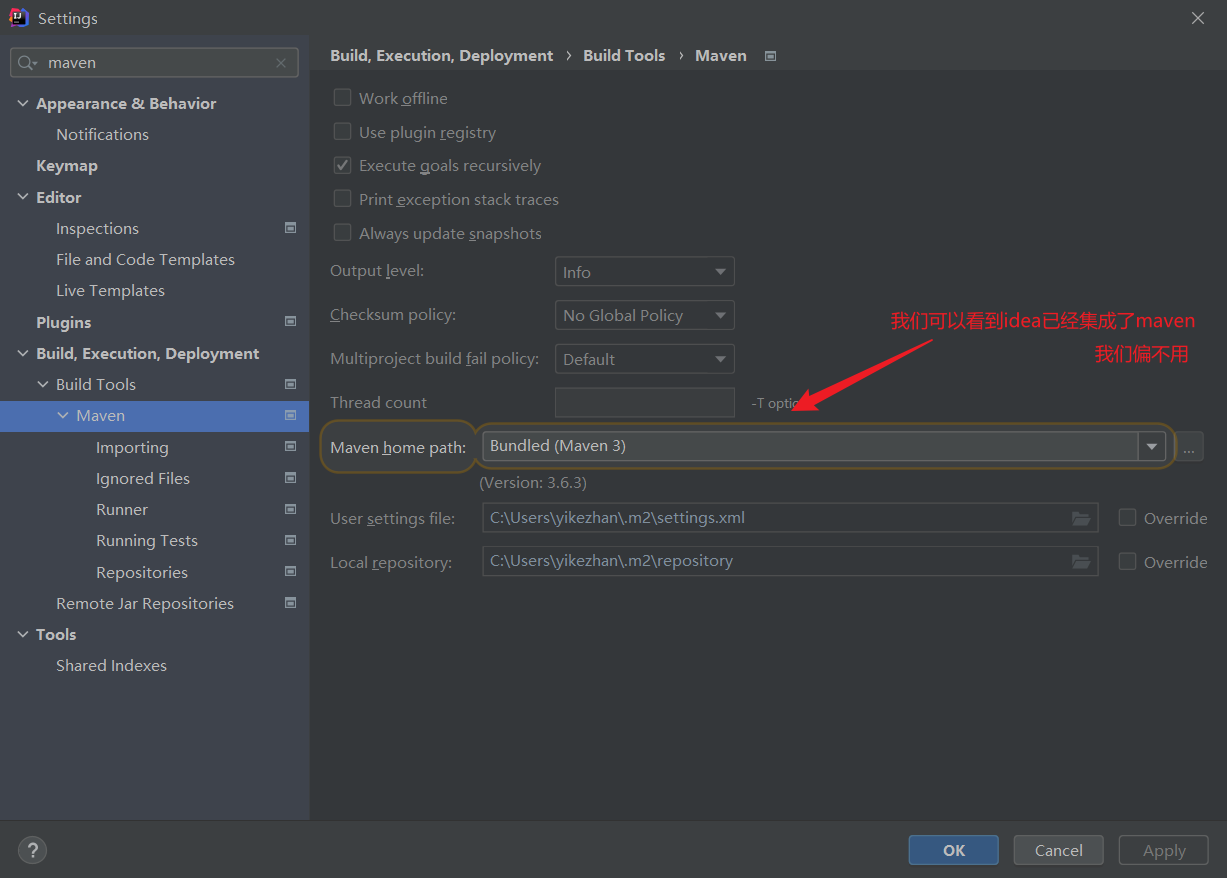The height and width of the screenshot is (878, 1227).
Task: Click the Cancel button
Action: 1058,850
